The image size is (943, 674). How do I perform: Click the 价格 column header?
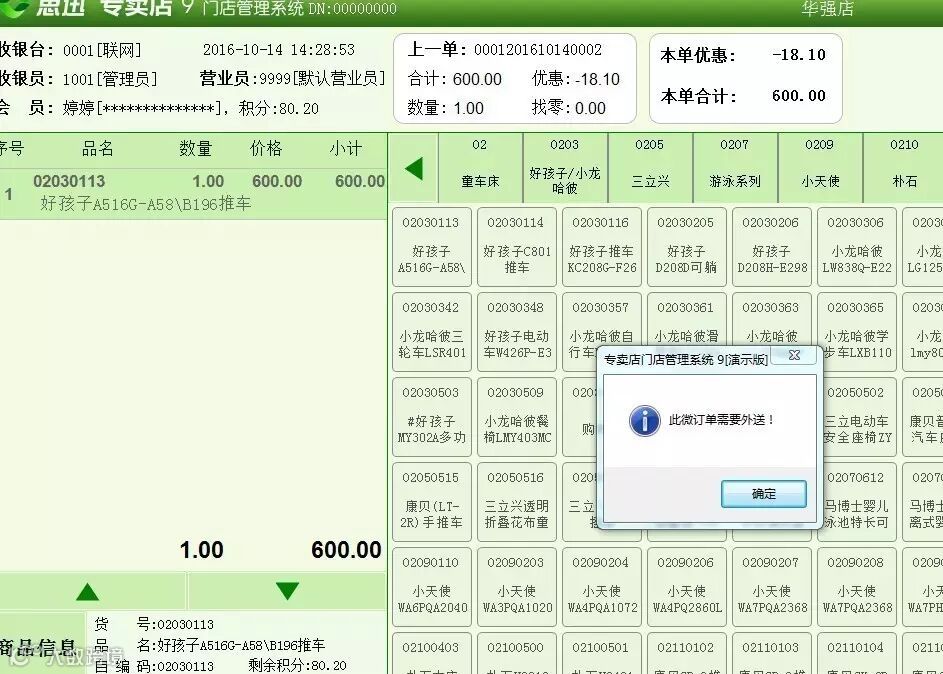(266, 149)
